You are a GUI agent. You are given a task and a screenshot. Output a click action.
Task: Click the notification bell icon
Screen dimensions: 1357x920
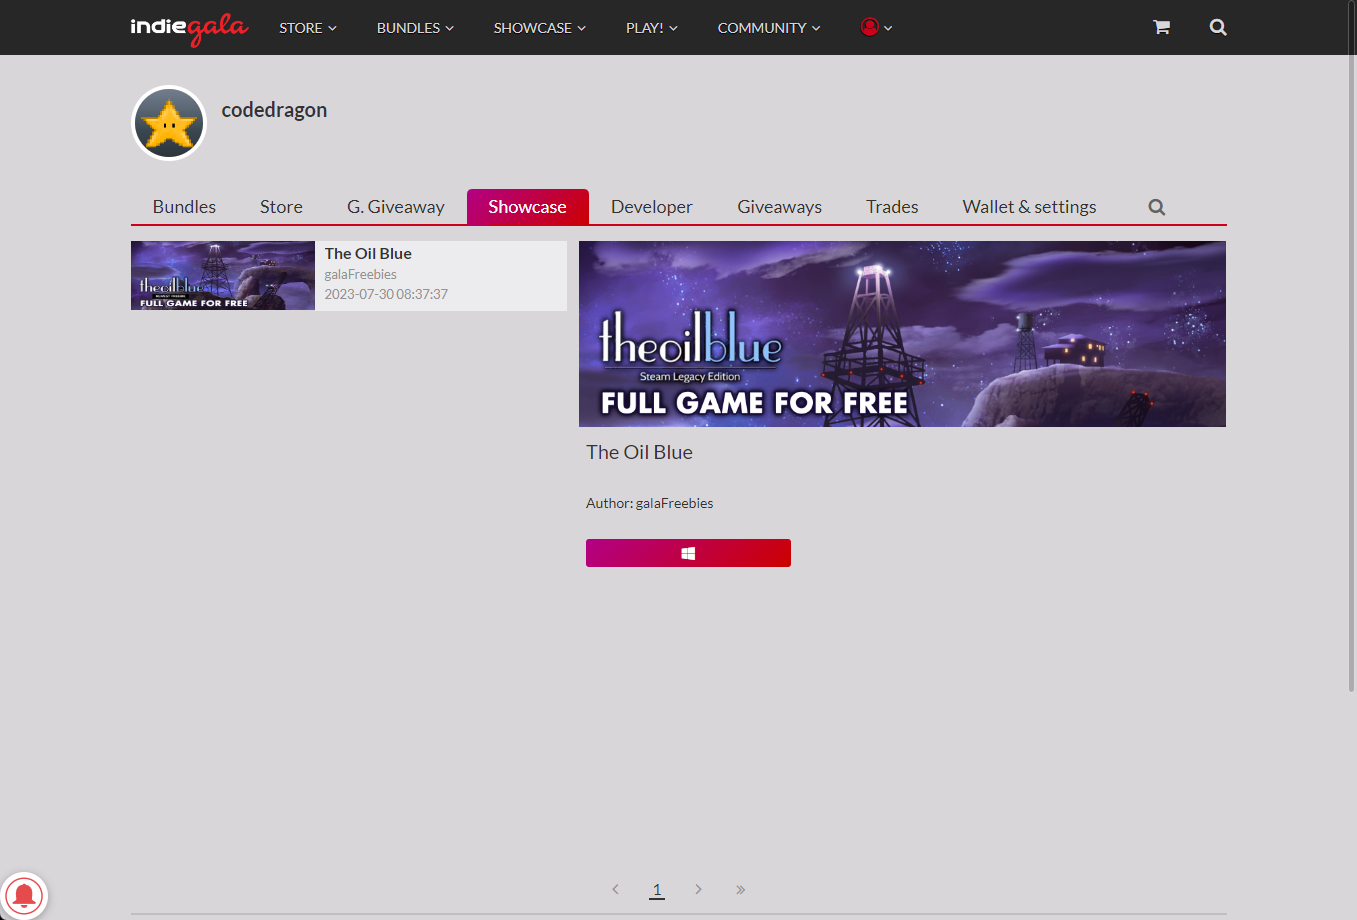point(24,894)
